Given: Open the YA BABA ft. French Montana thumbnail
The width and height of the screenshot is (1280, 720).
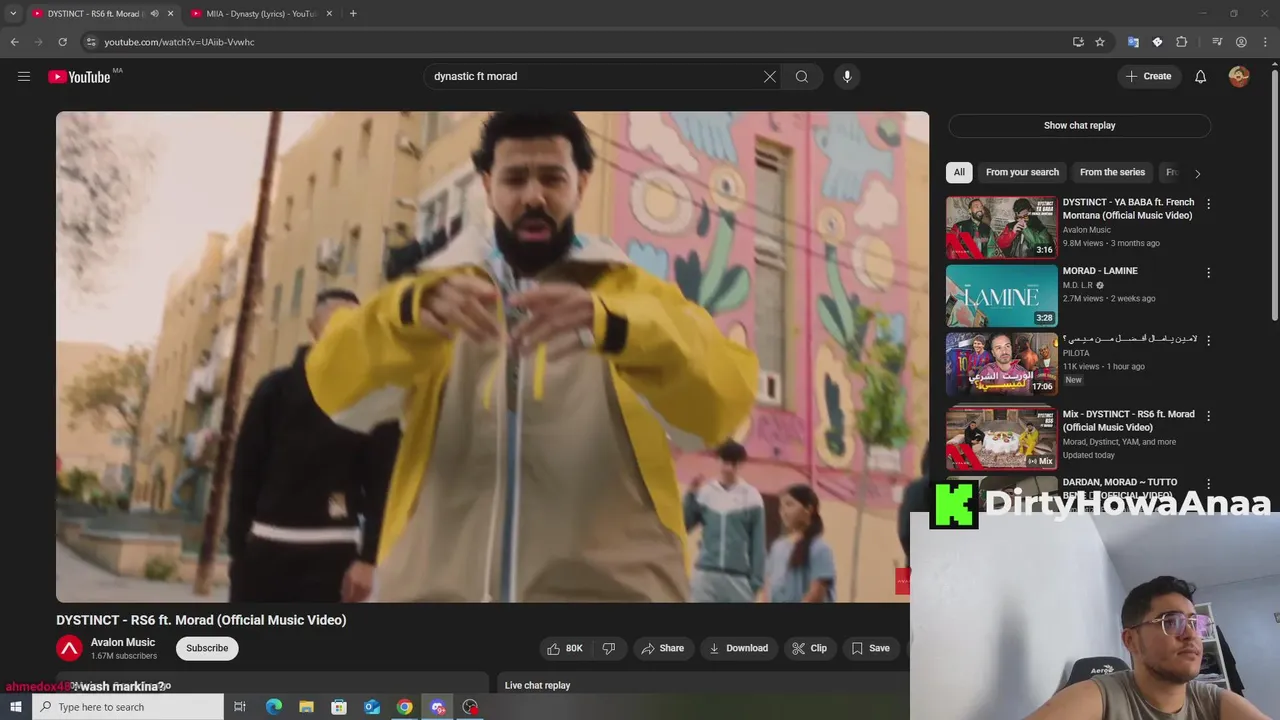Looking at the screenshot, I should (1001, 227).
